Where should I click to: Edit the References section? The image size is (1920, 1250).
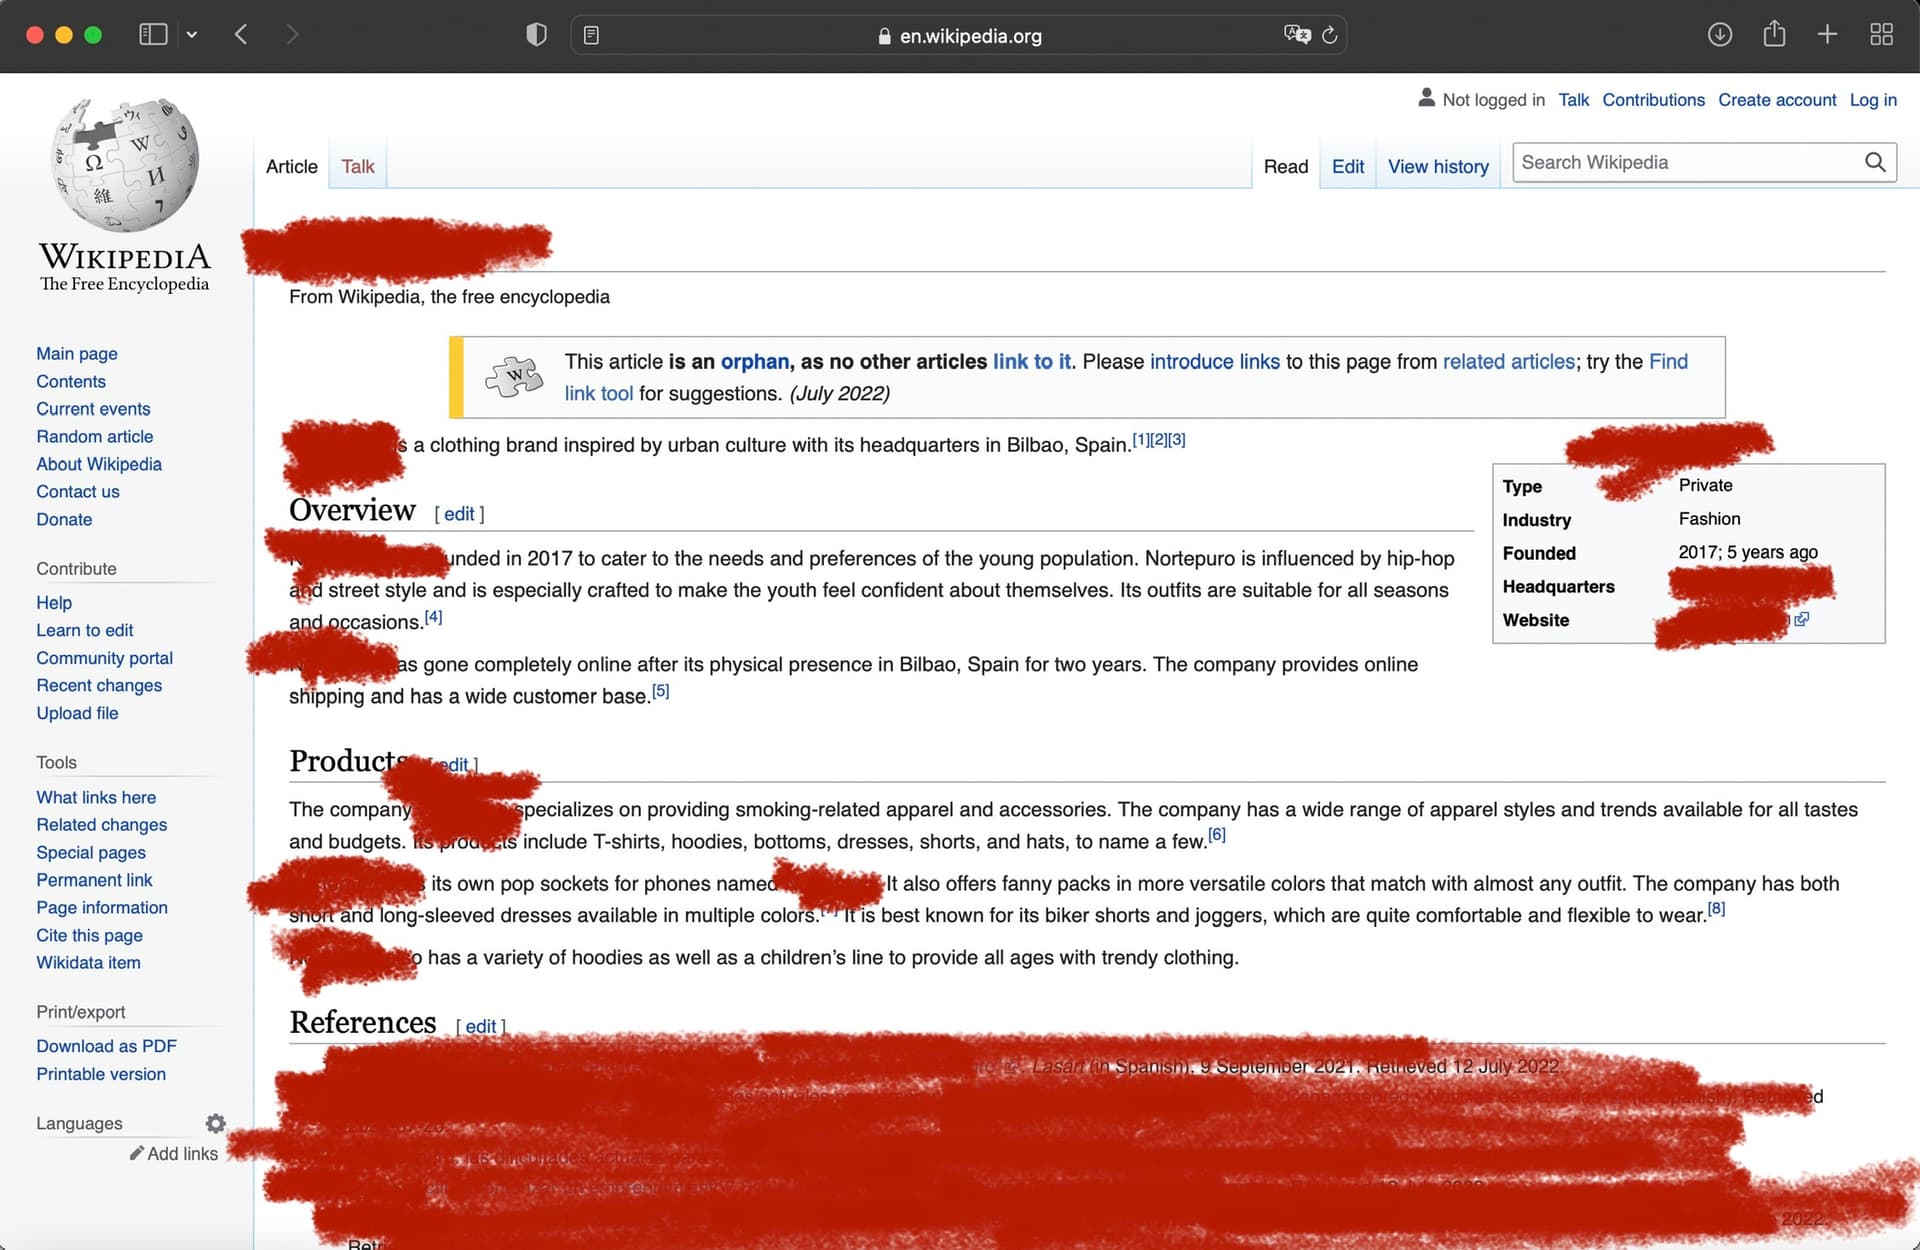481,1026
